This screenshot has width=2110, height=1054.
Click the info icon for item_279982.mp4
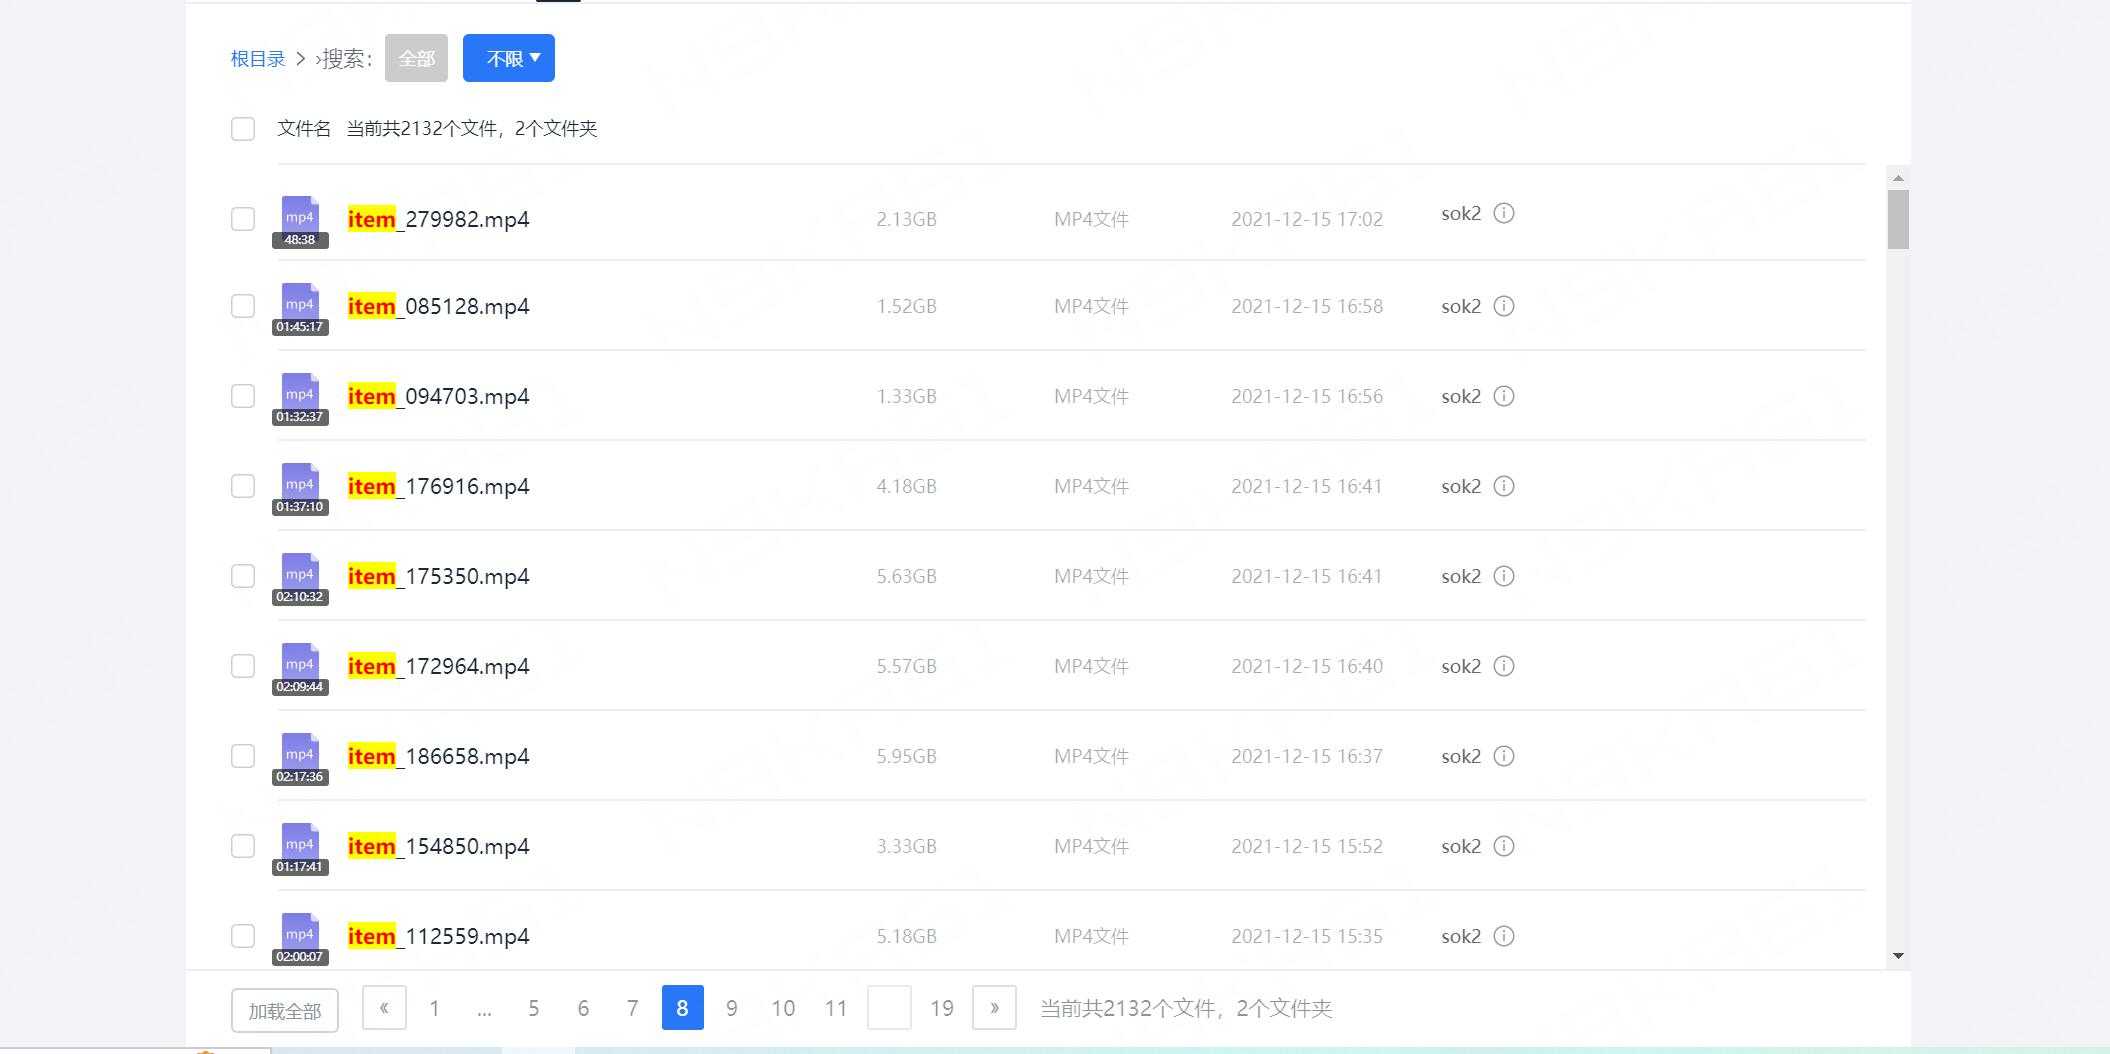1503,213
